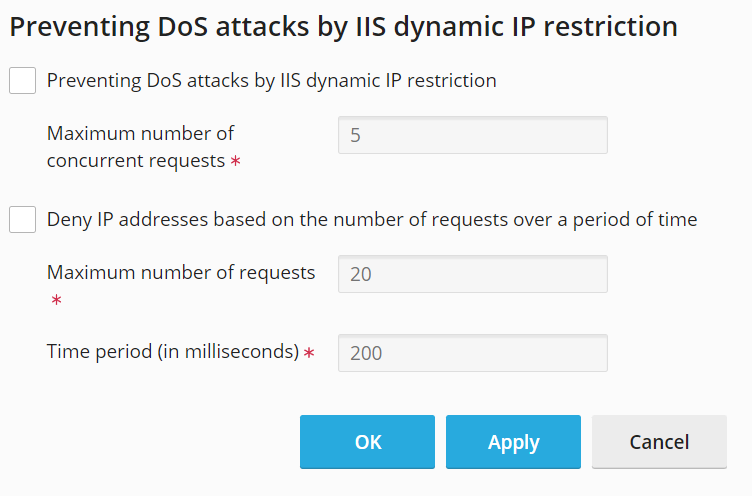Click the 'Preventing DoS attacks' checkbox label text
Viewport: 752px width, 496px height.
pyautogui.click(x=272, y=80)
